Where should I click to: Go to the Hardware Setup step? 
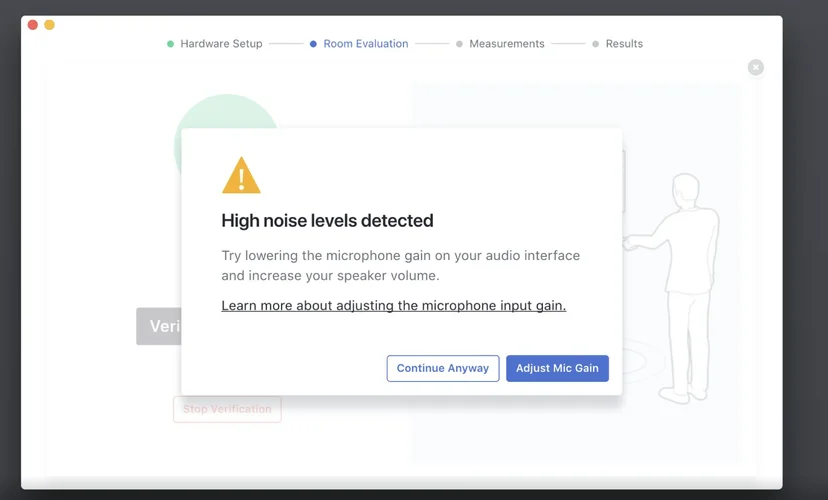(221, 44)
